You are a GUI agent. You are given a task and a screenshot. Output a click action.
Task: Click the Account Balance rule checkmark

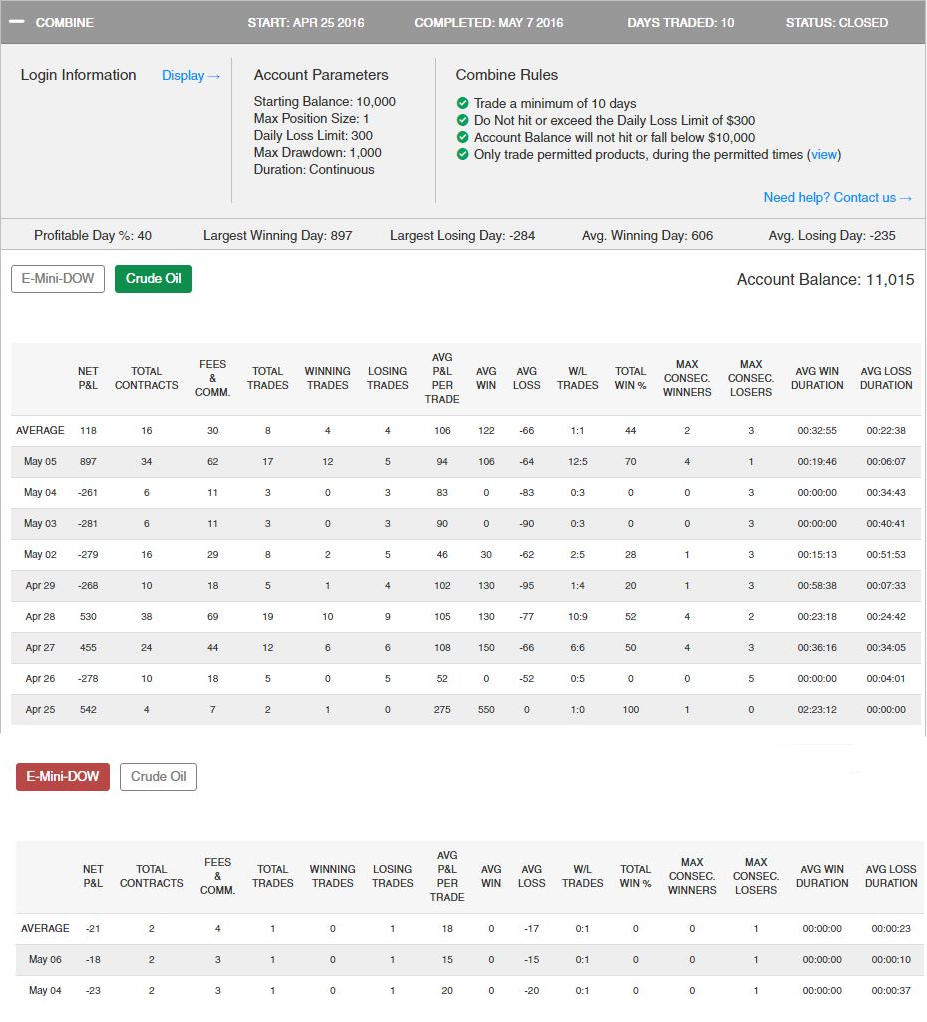click(462, 138)
